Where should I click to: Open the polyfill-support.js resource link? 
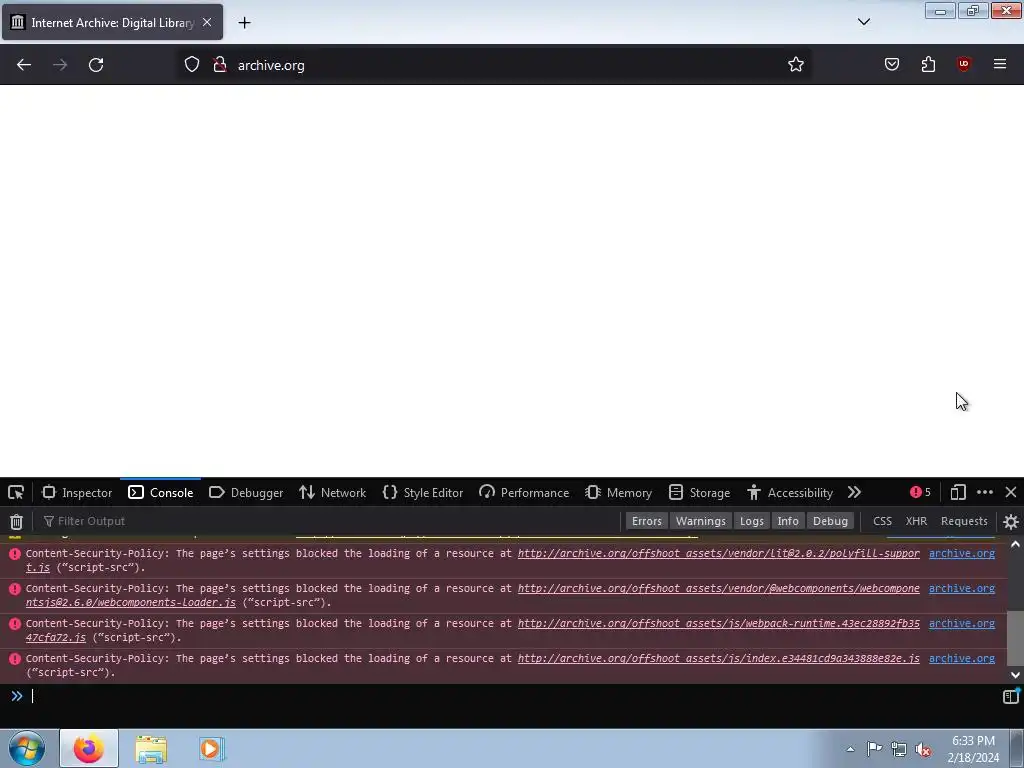pyautogui.click(x=718, y=554)
